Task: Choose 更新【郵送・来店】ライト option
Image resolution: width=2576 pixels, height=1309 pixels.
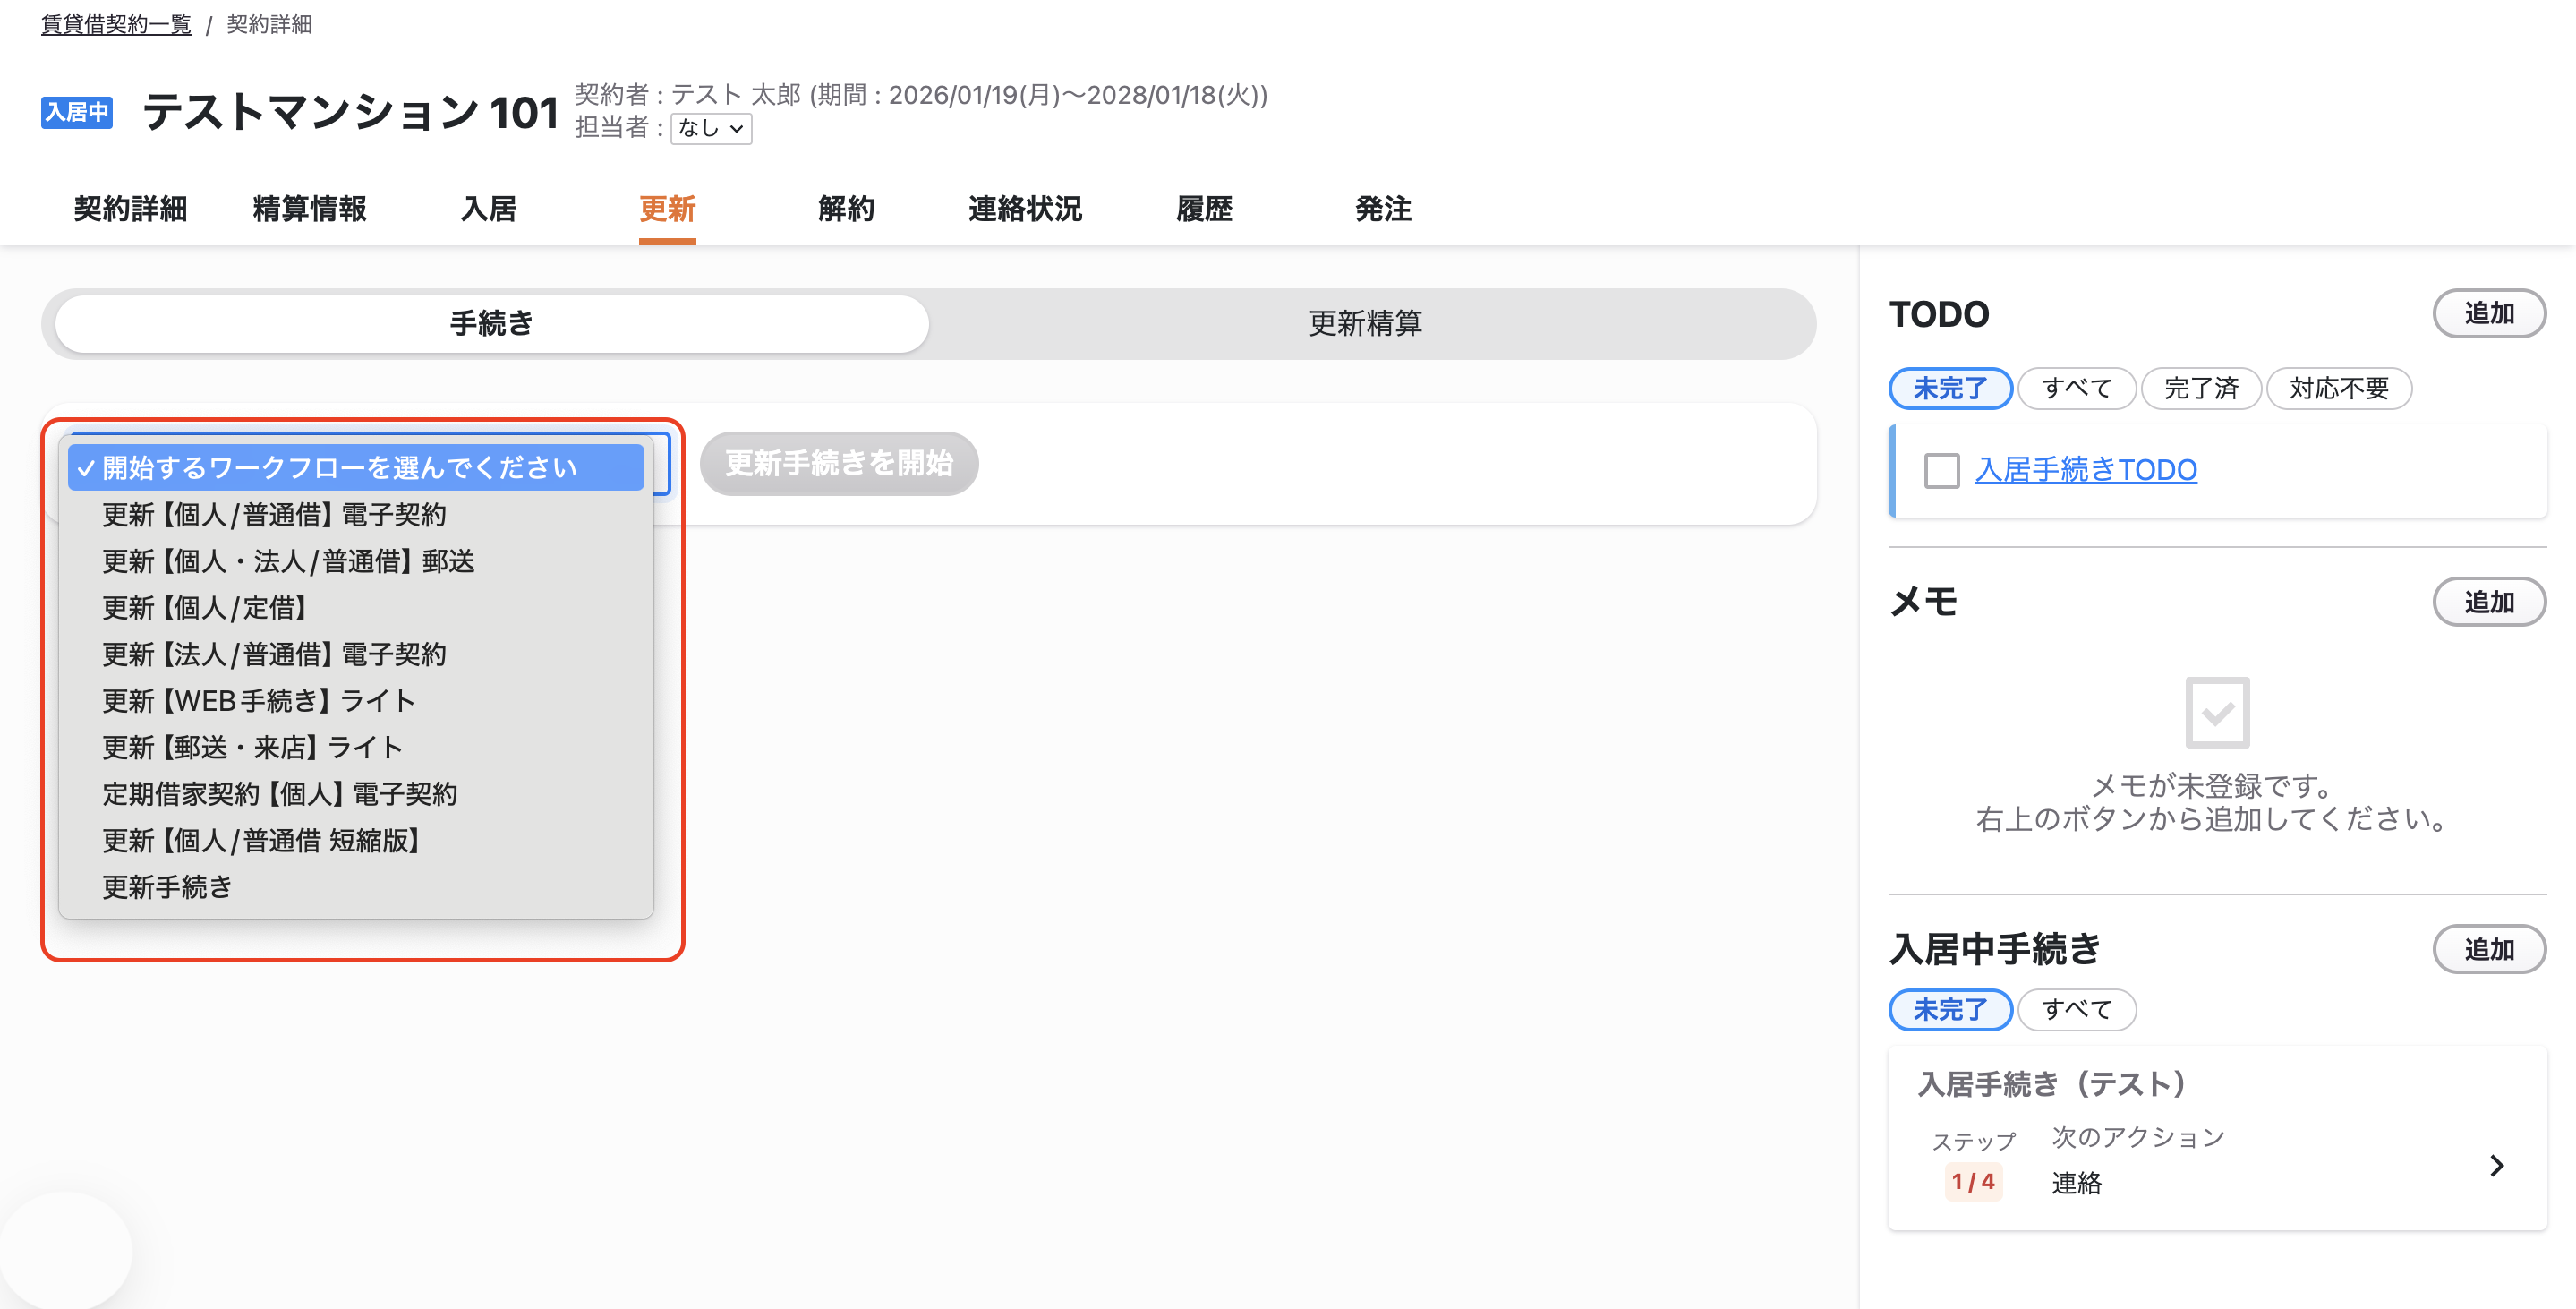Action: click(x=356, y=747)
